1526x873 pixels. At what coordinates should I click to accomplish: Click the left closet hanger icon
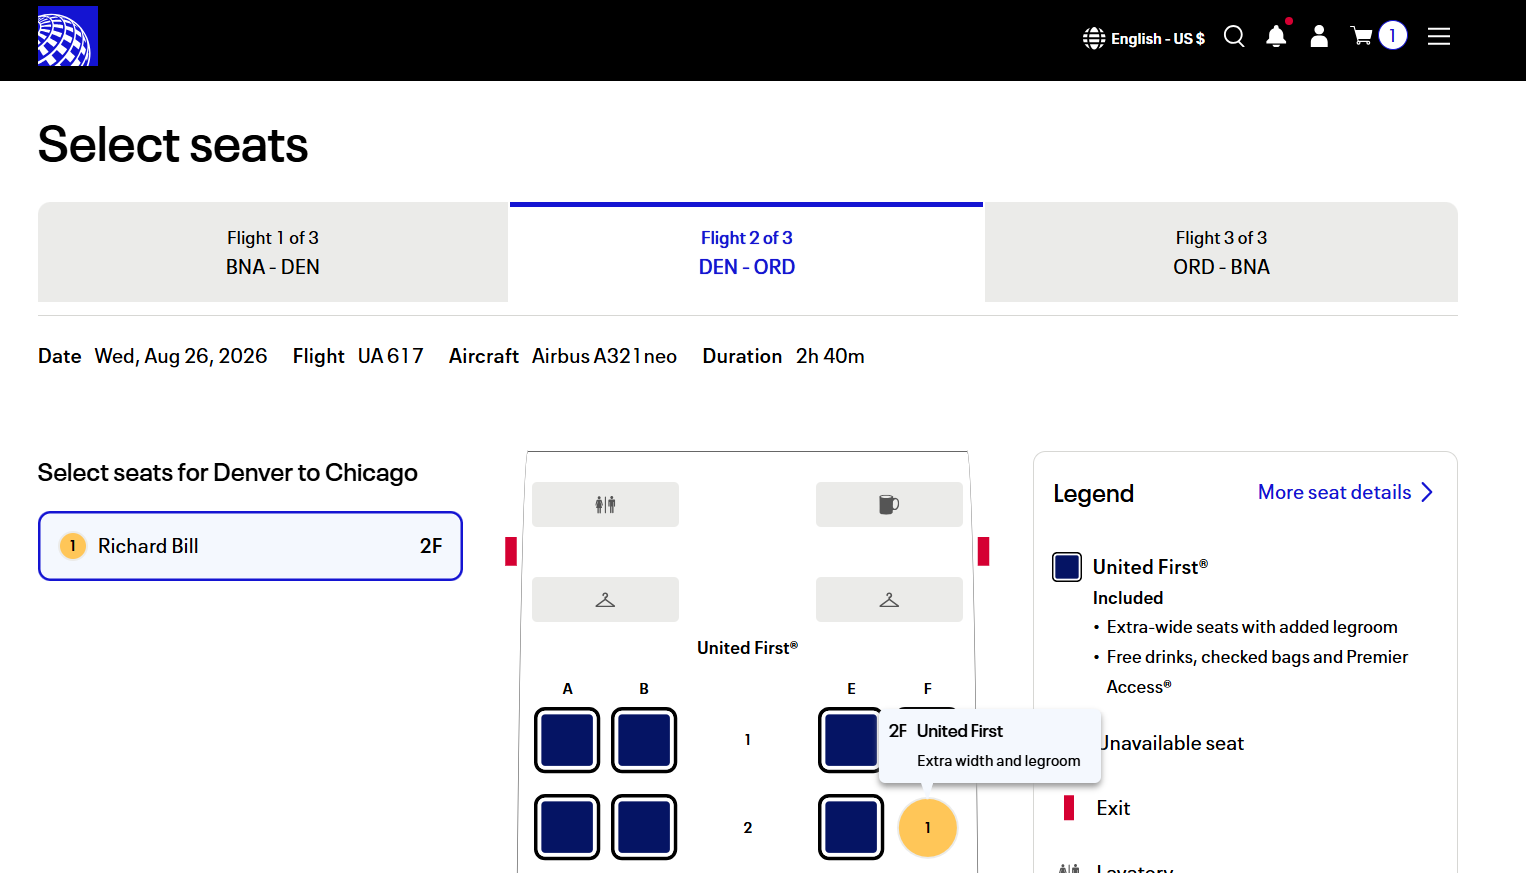(605, 599)
